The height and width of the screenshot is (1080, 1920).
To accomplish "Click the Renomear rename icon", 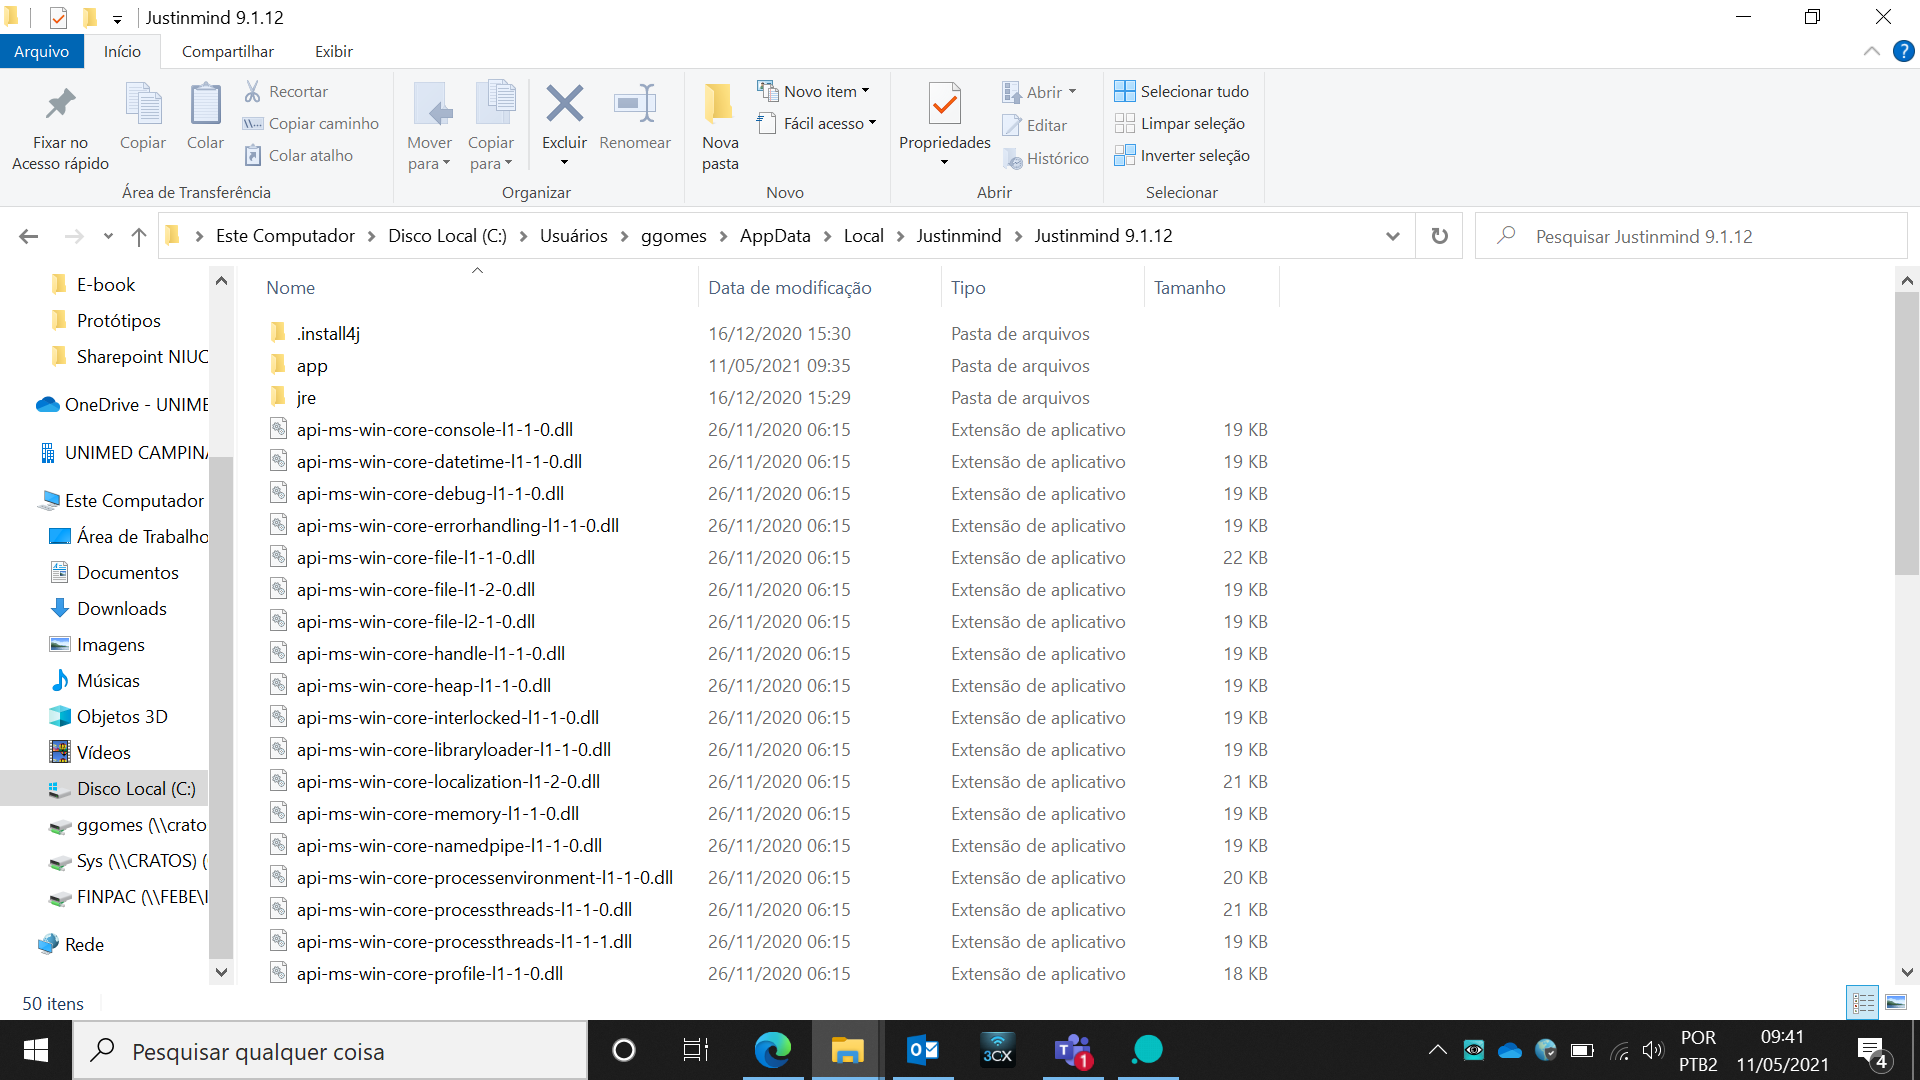I will (635, 105).
